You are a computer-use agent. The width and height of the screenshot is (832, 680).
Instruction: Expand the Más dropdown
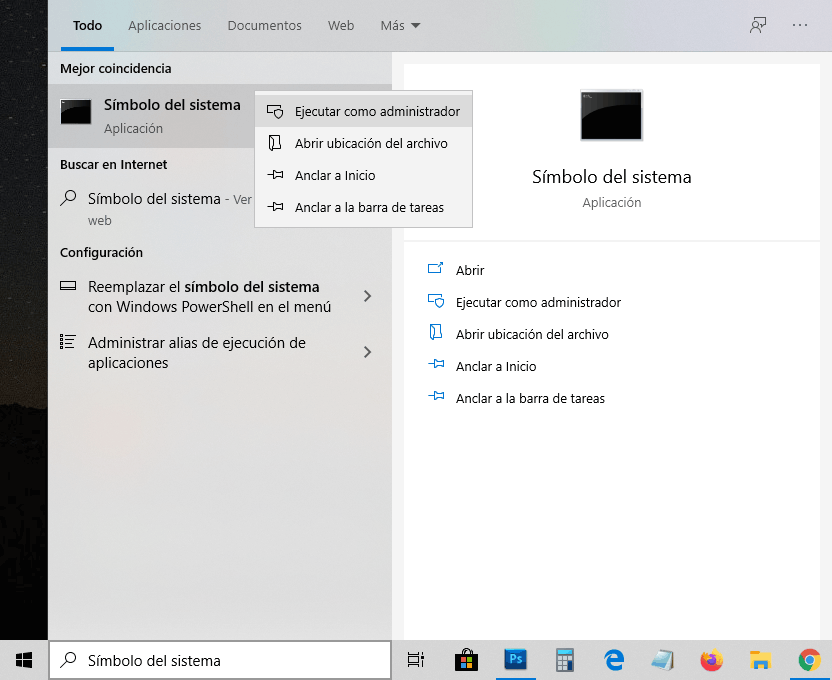[x=400, y=25]
